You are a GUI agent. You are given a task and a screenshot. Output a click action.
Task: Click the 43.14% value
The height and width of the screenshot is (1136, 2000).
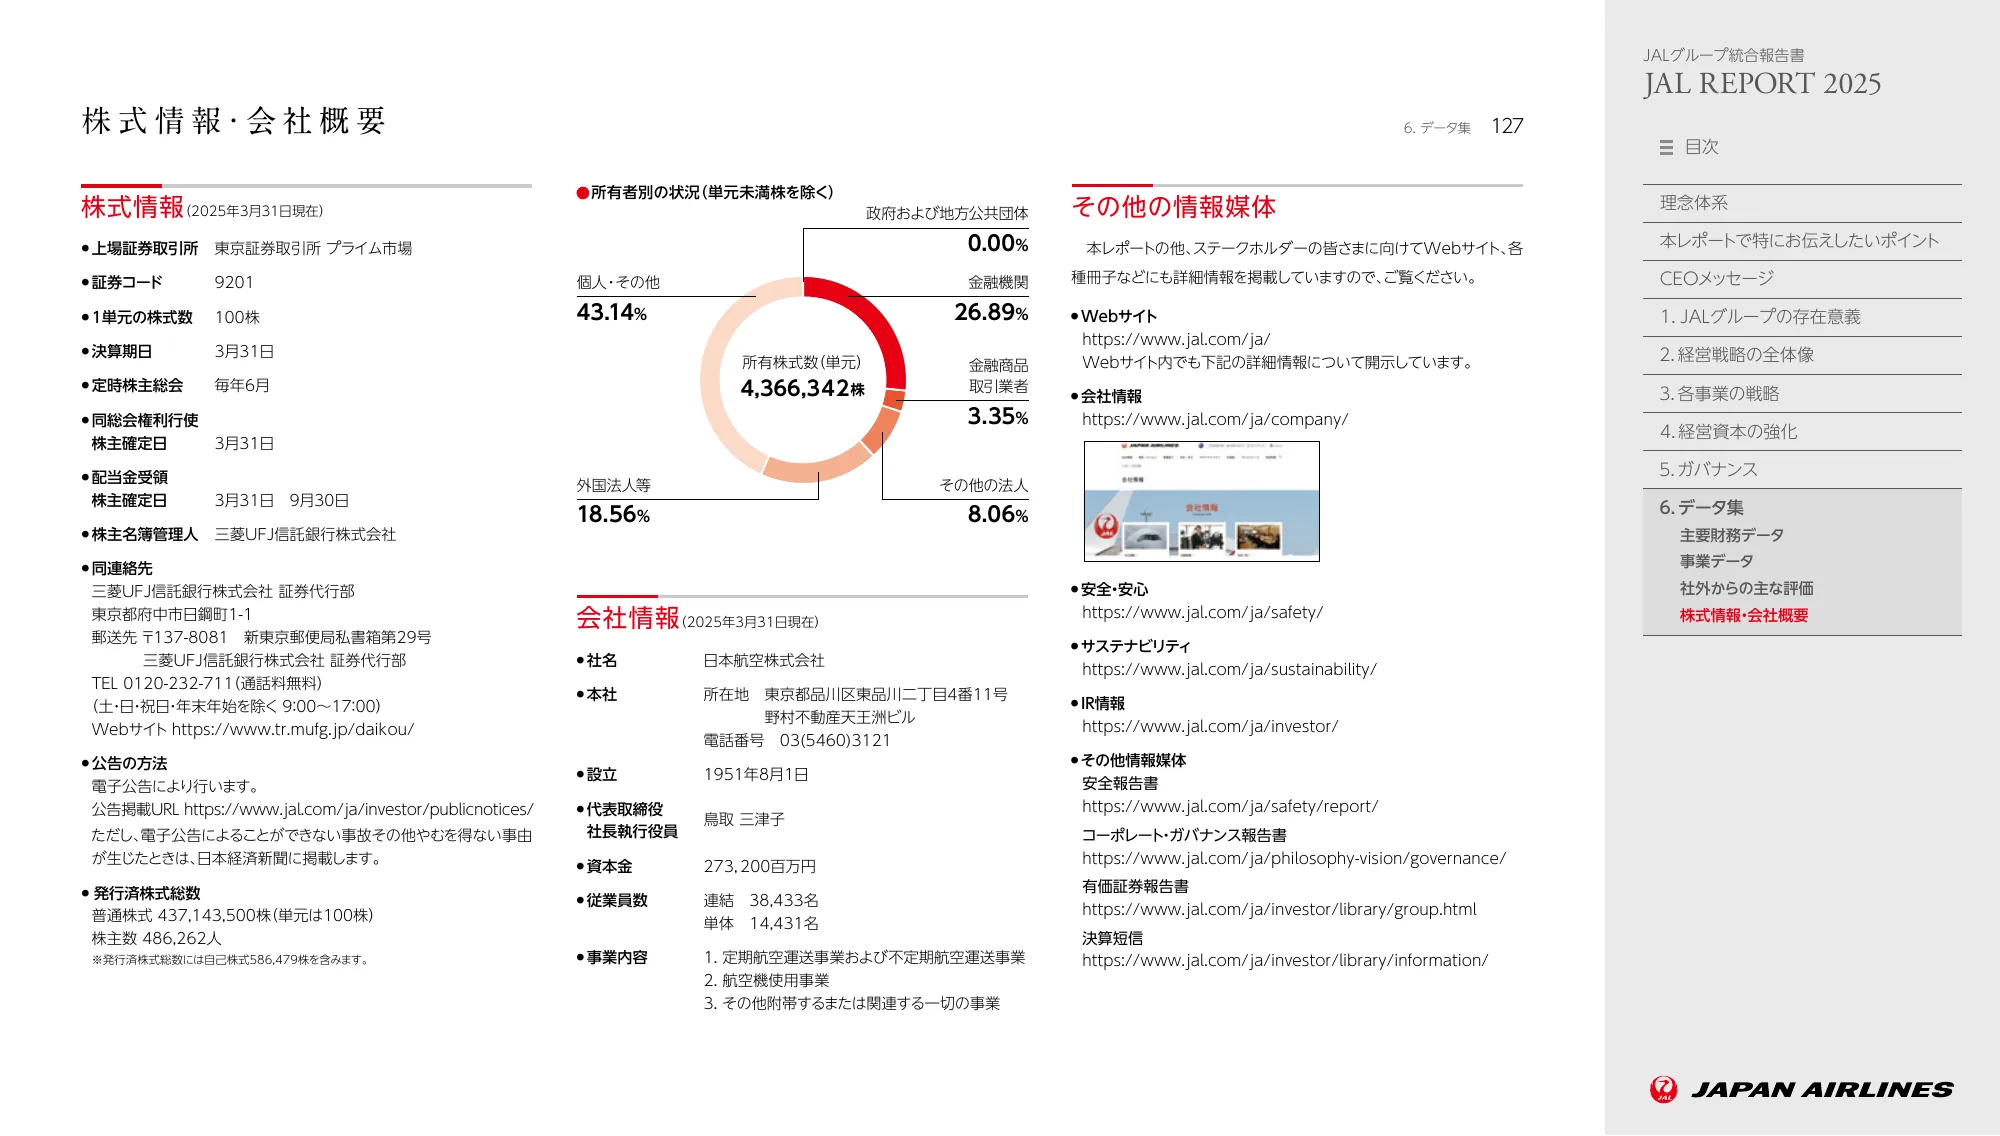[611, 313]
